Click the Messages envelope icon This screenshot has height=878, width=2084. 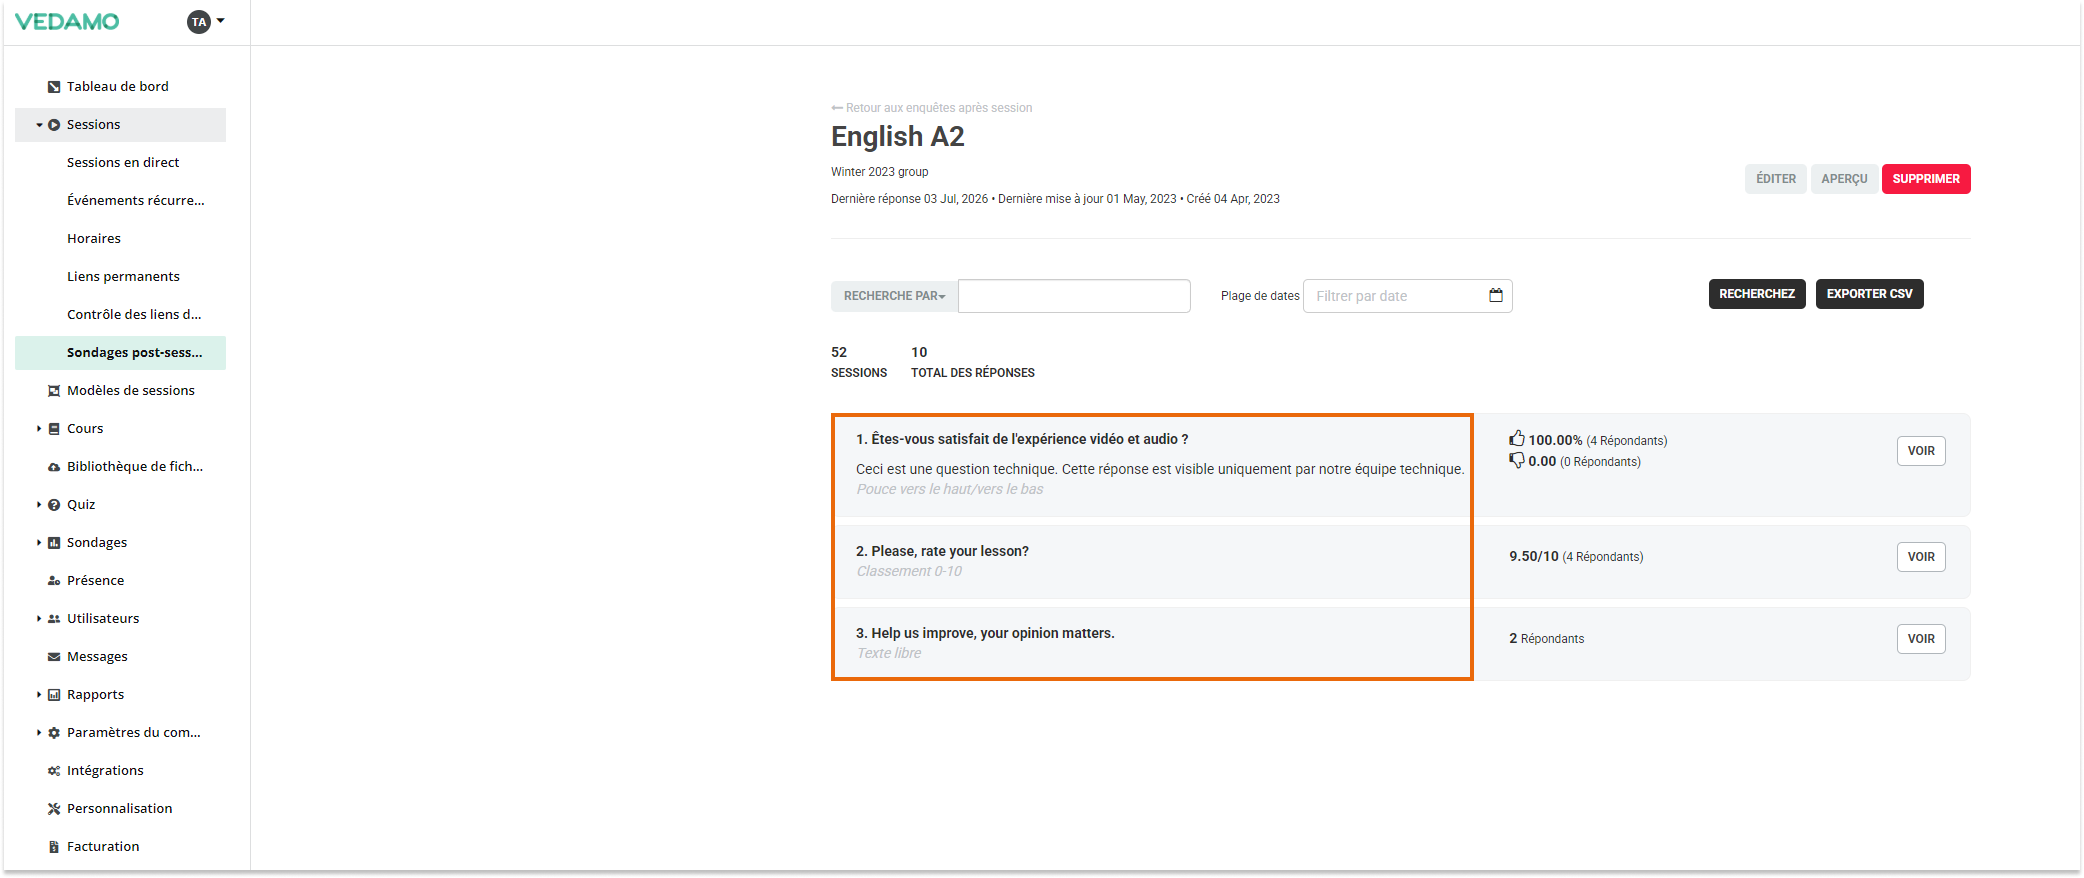coord(54,657)
